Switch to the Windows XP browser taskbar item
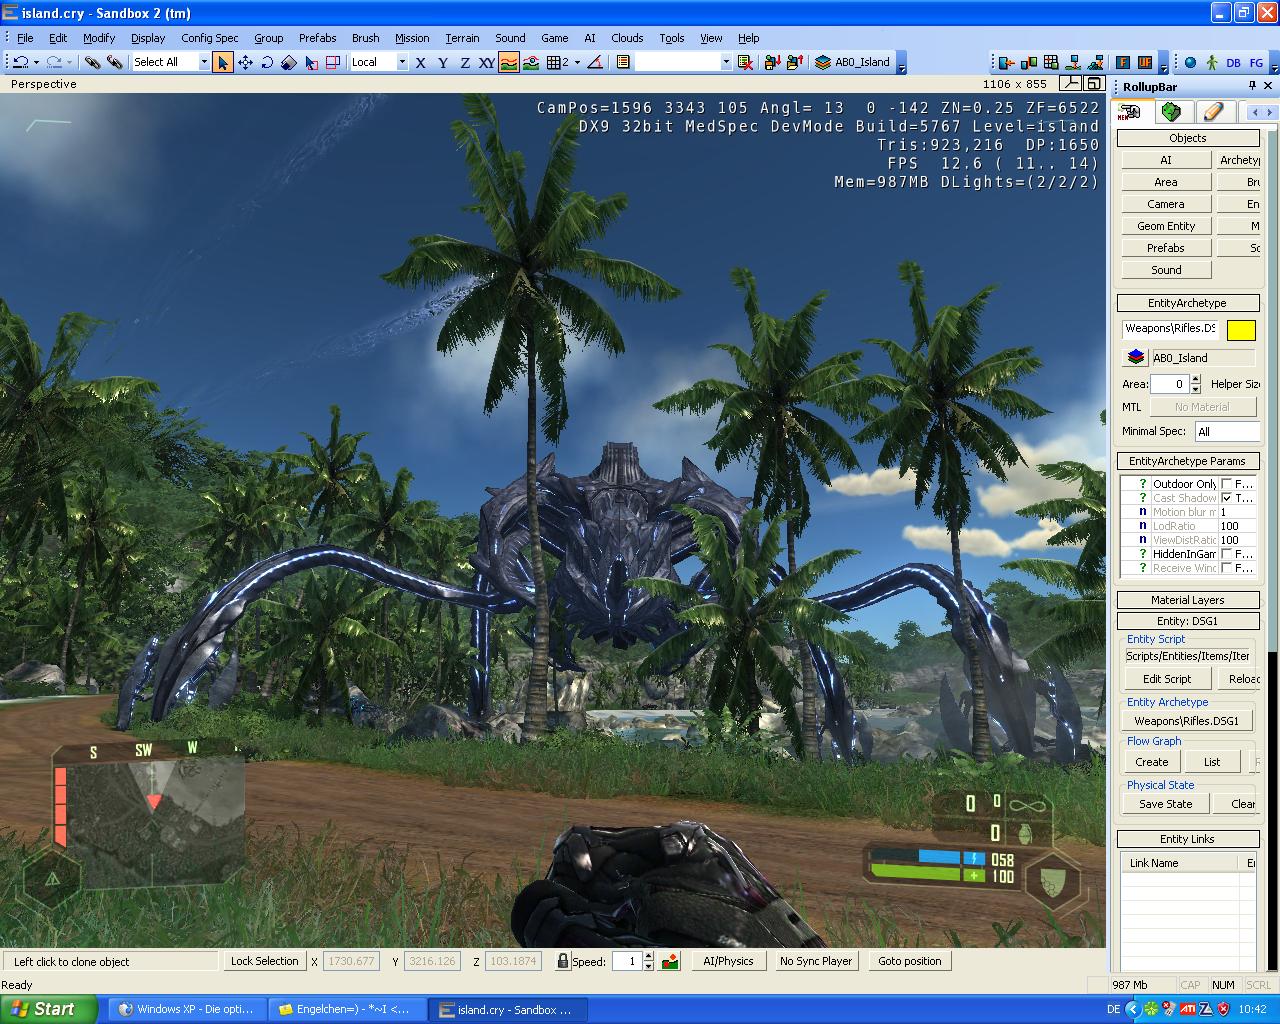The width and height of the screenshot is (1280, 1024). (x=187, y=1009)
